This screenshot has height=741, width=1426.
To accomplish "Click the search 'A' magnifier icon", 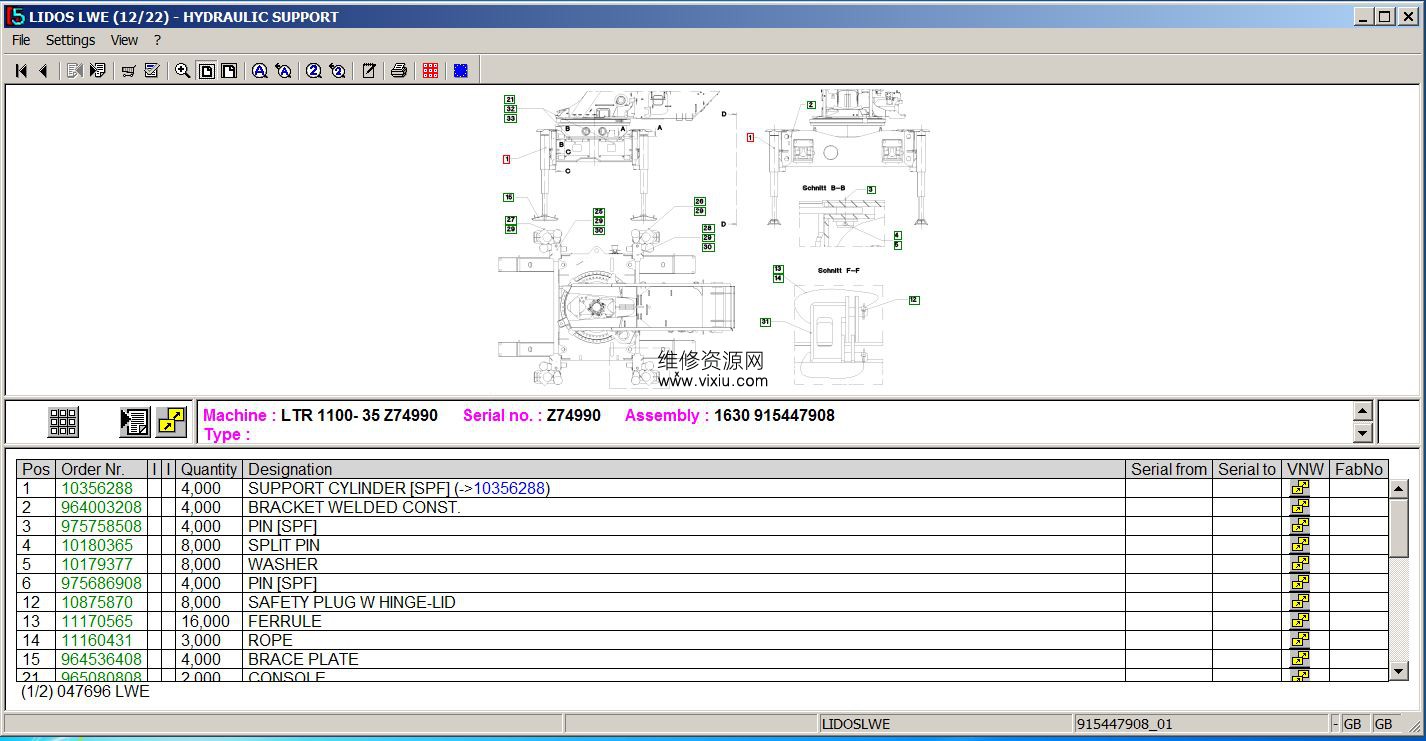I will (259, 71).
